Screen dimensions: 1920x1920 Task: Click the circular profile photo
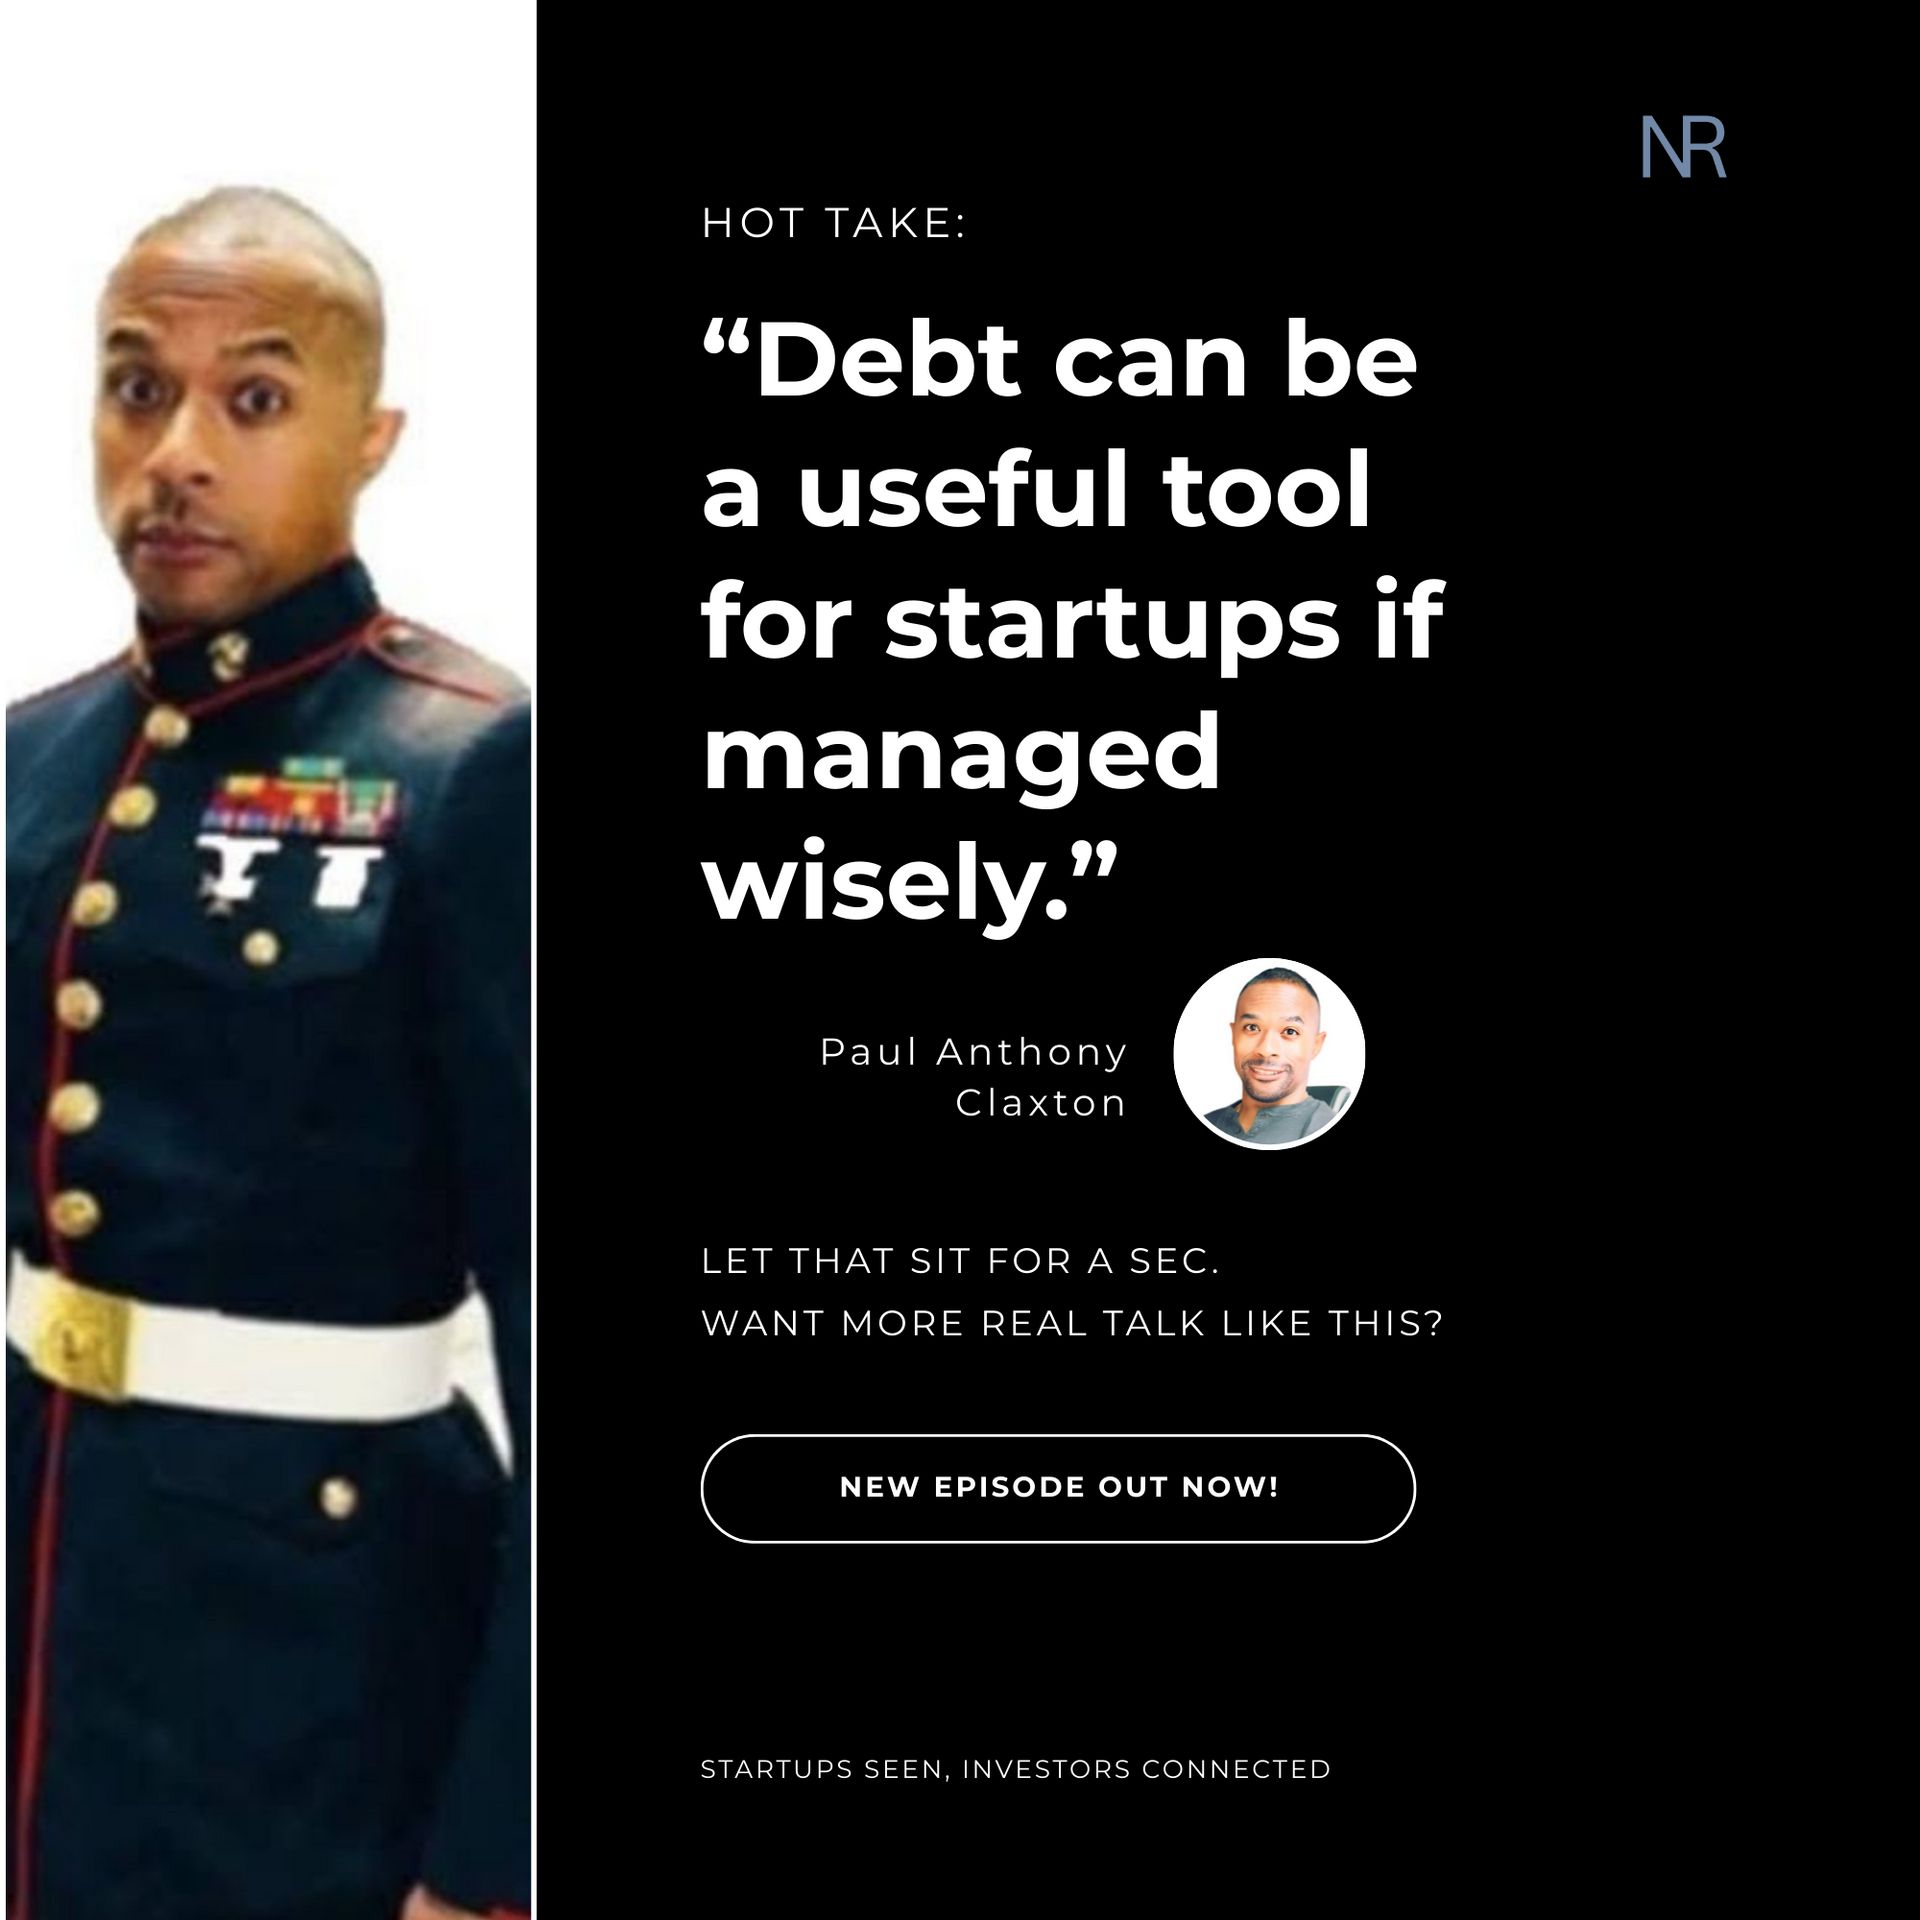point(1269,1053)
